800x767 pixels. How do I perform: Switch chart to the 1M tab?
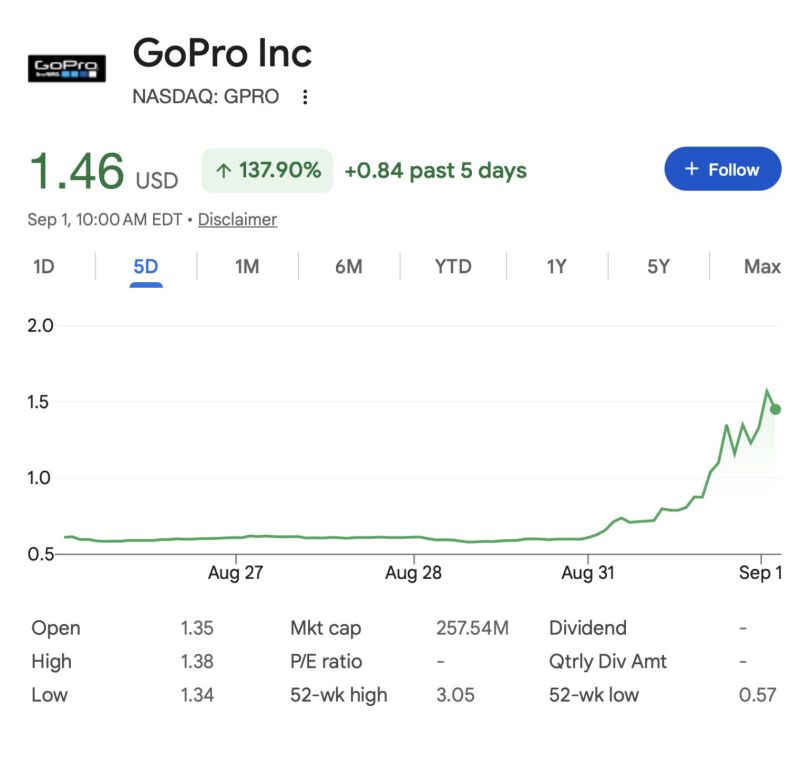tap(247, 266)
